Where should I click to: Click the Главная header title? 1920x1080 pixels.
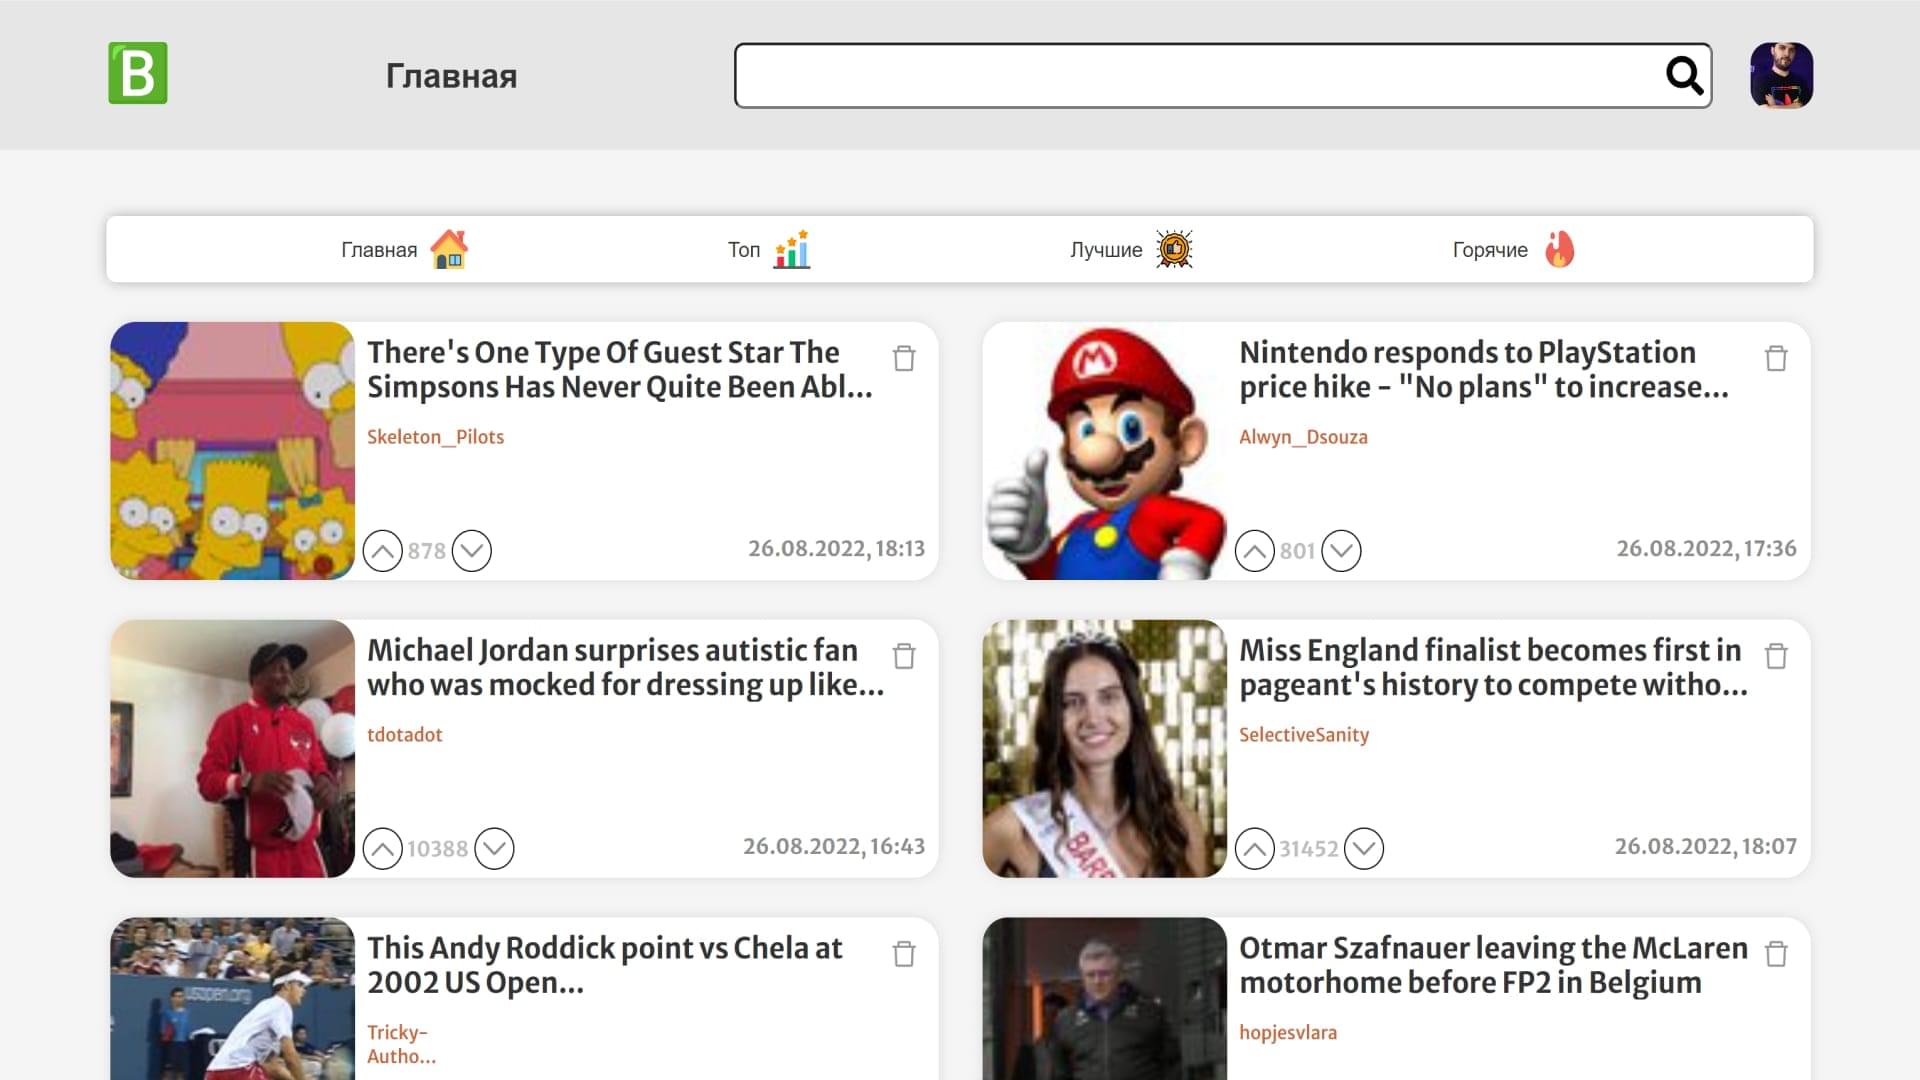(451, 76)
